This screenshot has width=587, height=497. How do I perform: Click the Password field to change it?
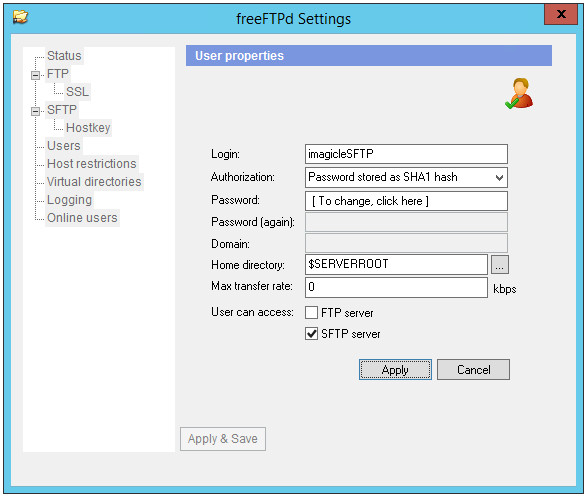406,201
